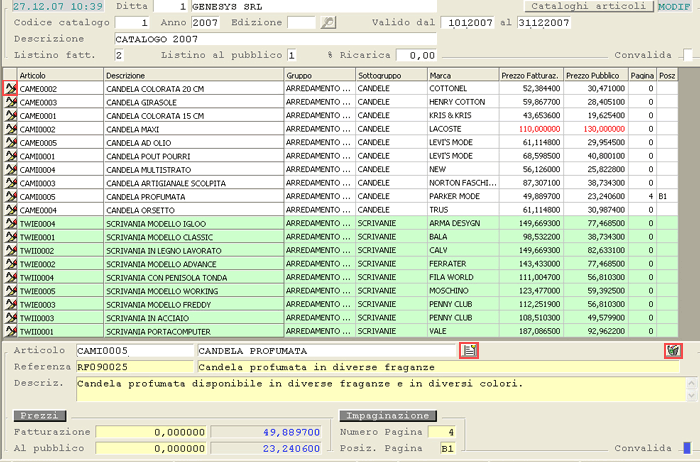Click the edit icon for row CAMI0005
This screenshot has height=462, width=700.
[x=10, y=196]
